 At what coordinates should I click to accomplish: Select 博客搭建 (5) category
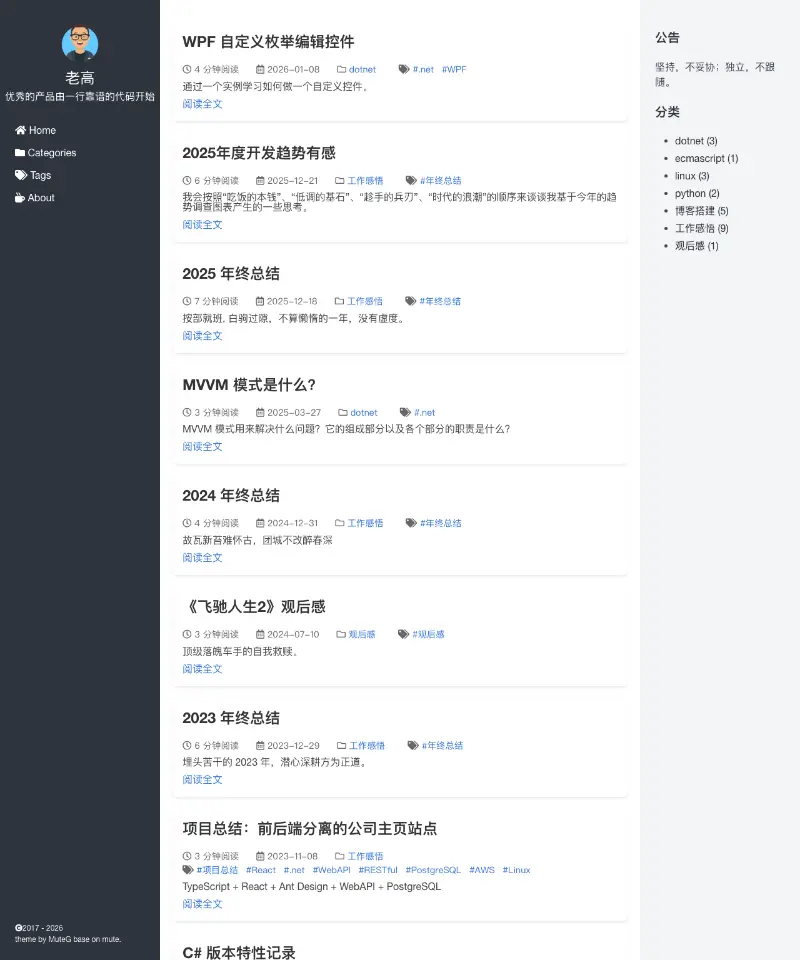click(x=701, y=211)
